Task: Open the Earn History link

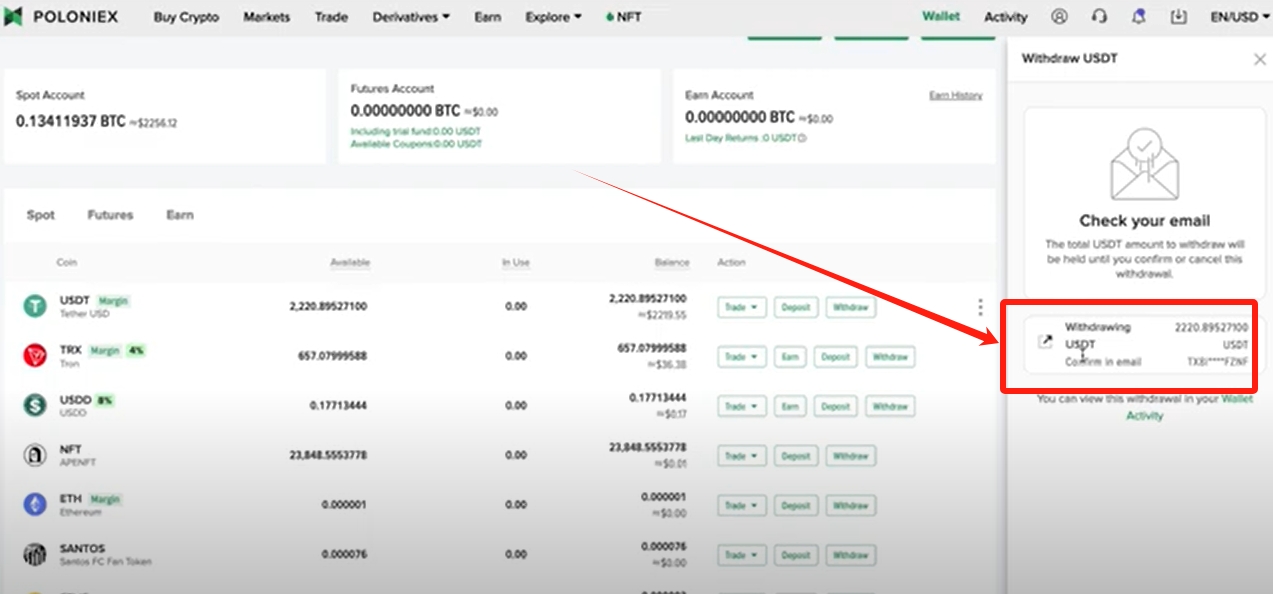Action: click(956, 95)
